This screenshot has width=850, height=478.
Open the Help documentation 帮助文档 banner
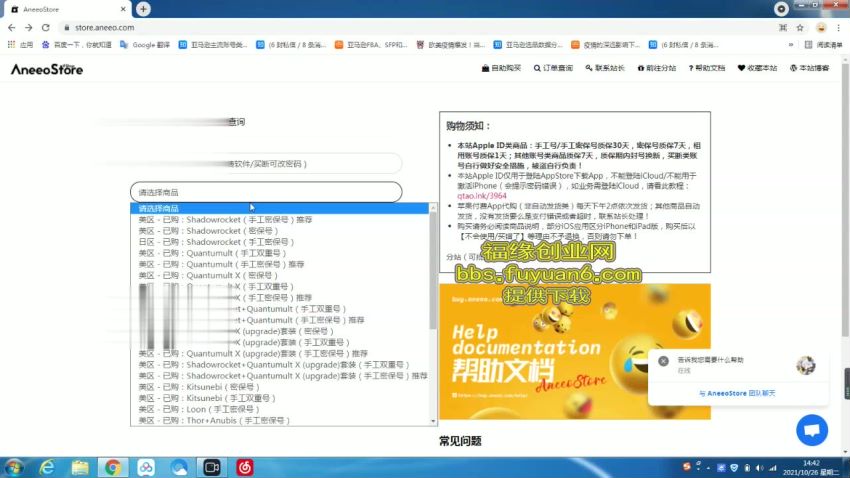point(575,351)
